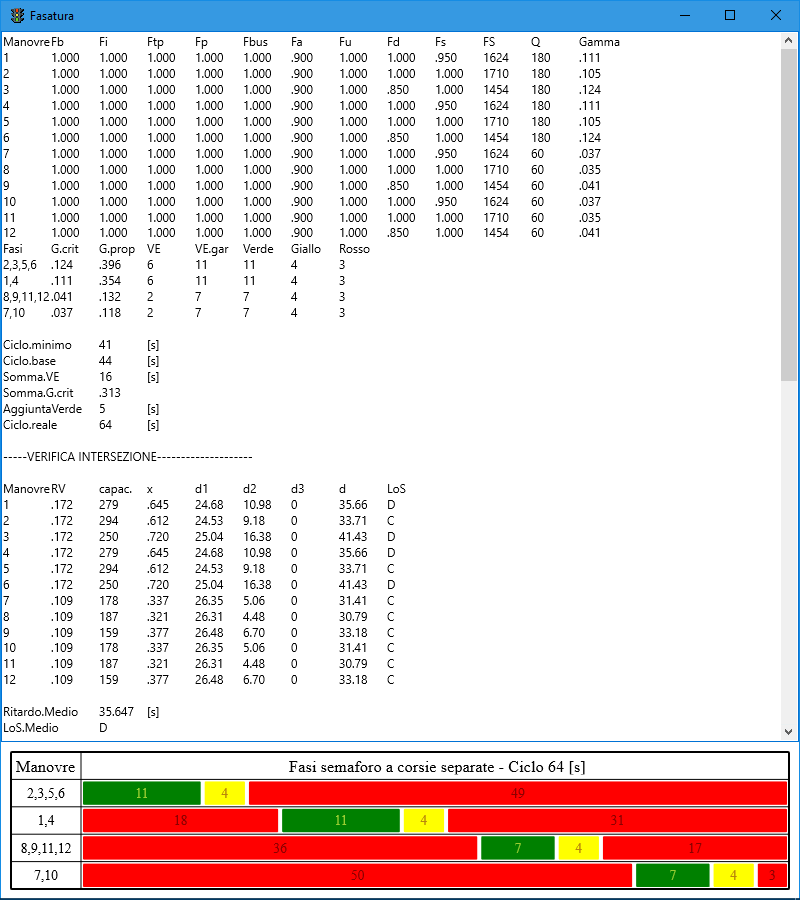Click the 'Verde' column header

(x=258, y=249)
